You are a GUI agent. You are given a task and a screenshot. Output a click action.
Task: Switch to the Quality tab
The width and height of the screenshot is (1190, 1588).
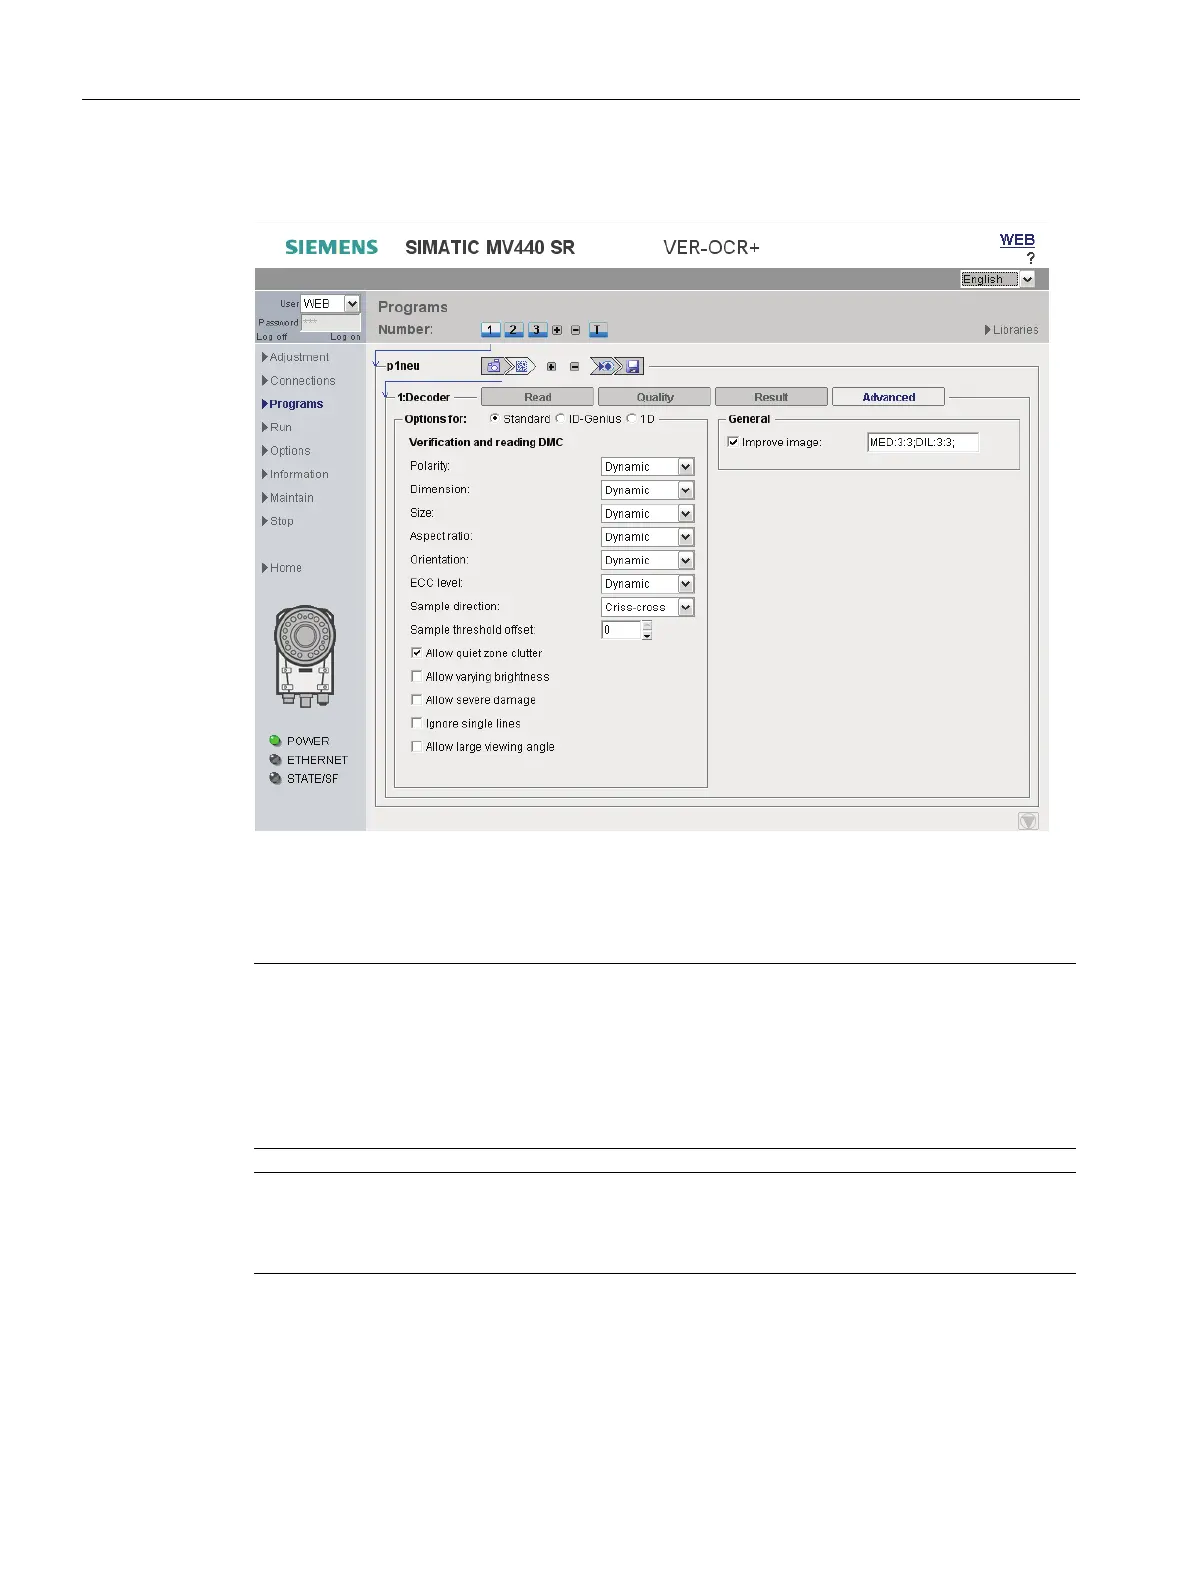tap(655, 397)
